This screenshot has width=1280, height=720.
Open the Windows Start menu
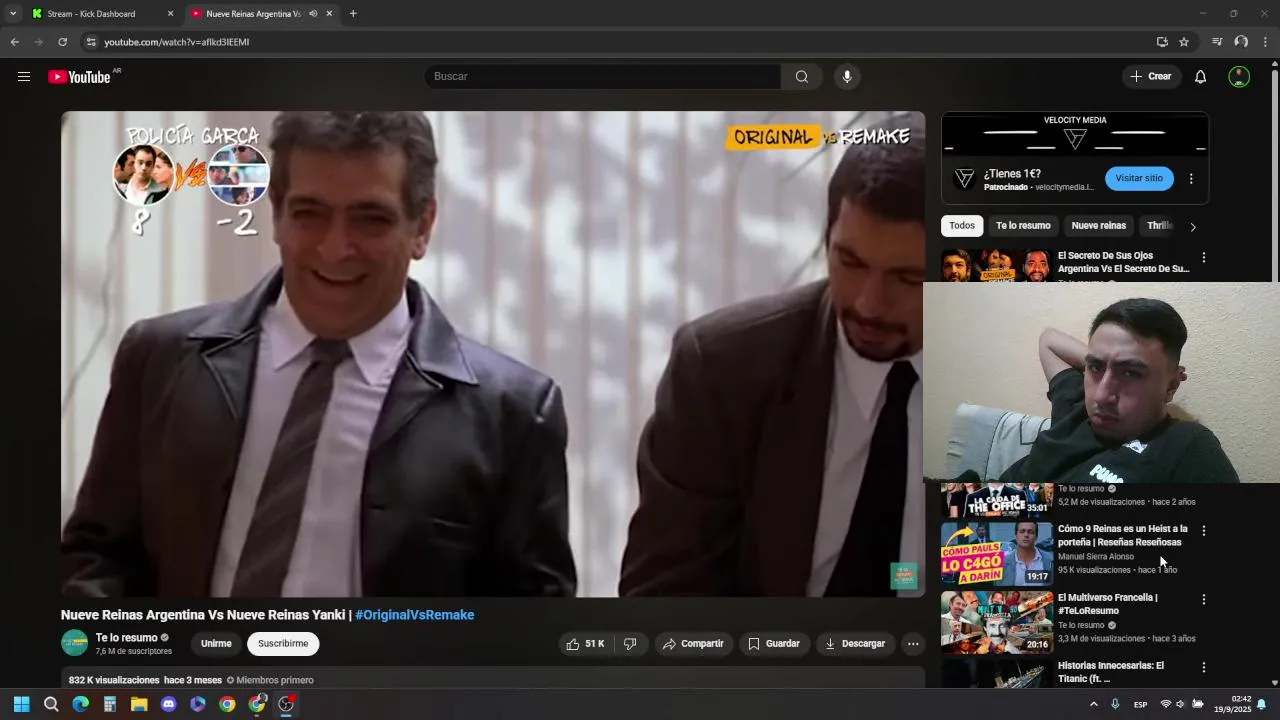tap(22, 704)
